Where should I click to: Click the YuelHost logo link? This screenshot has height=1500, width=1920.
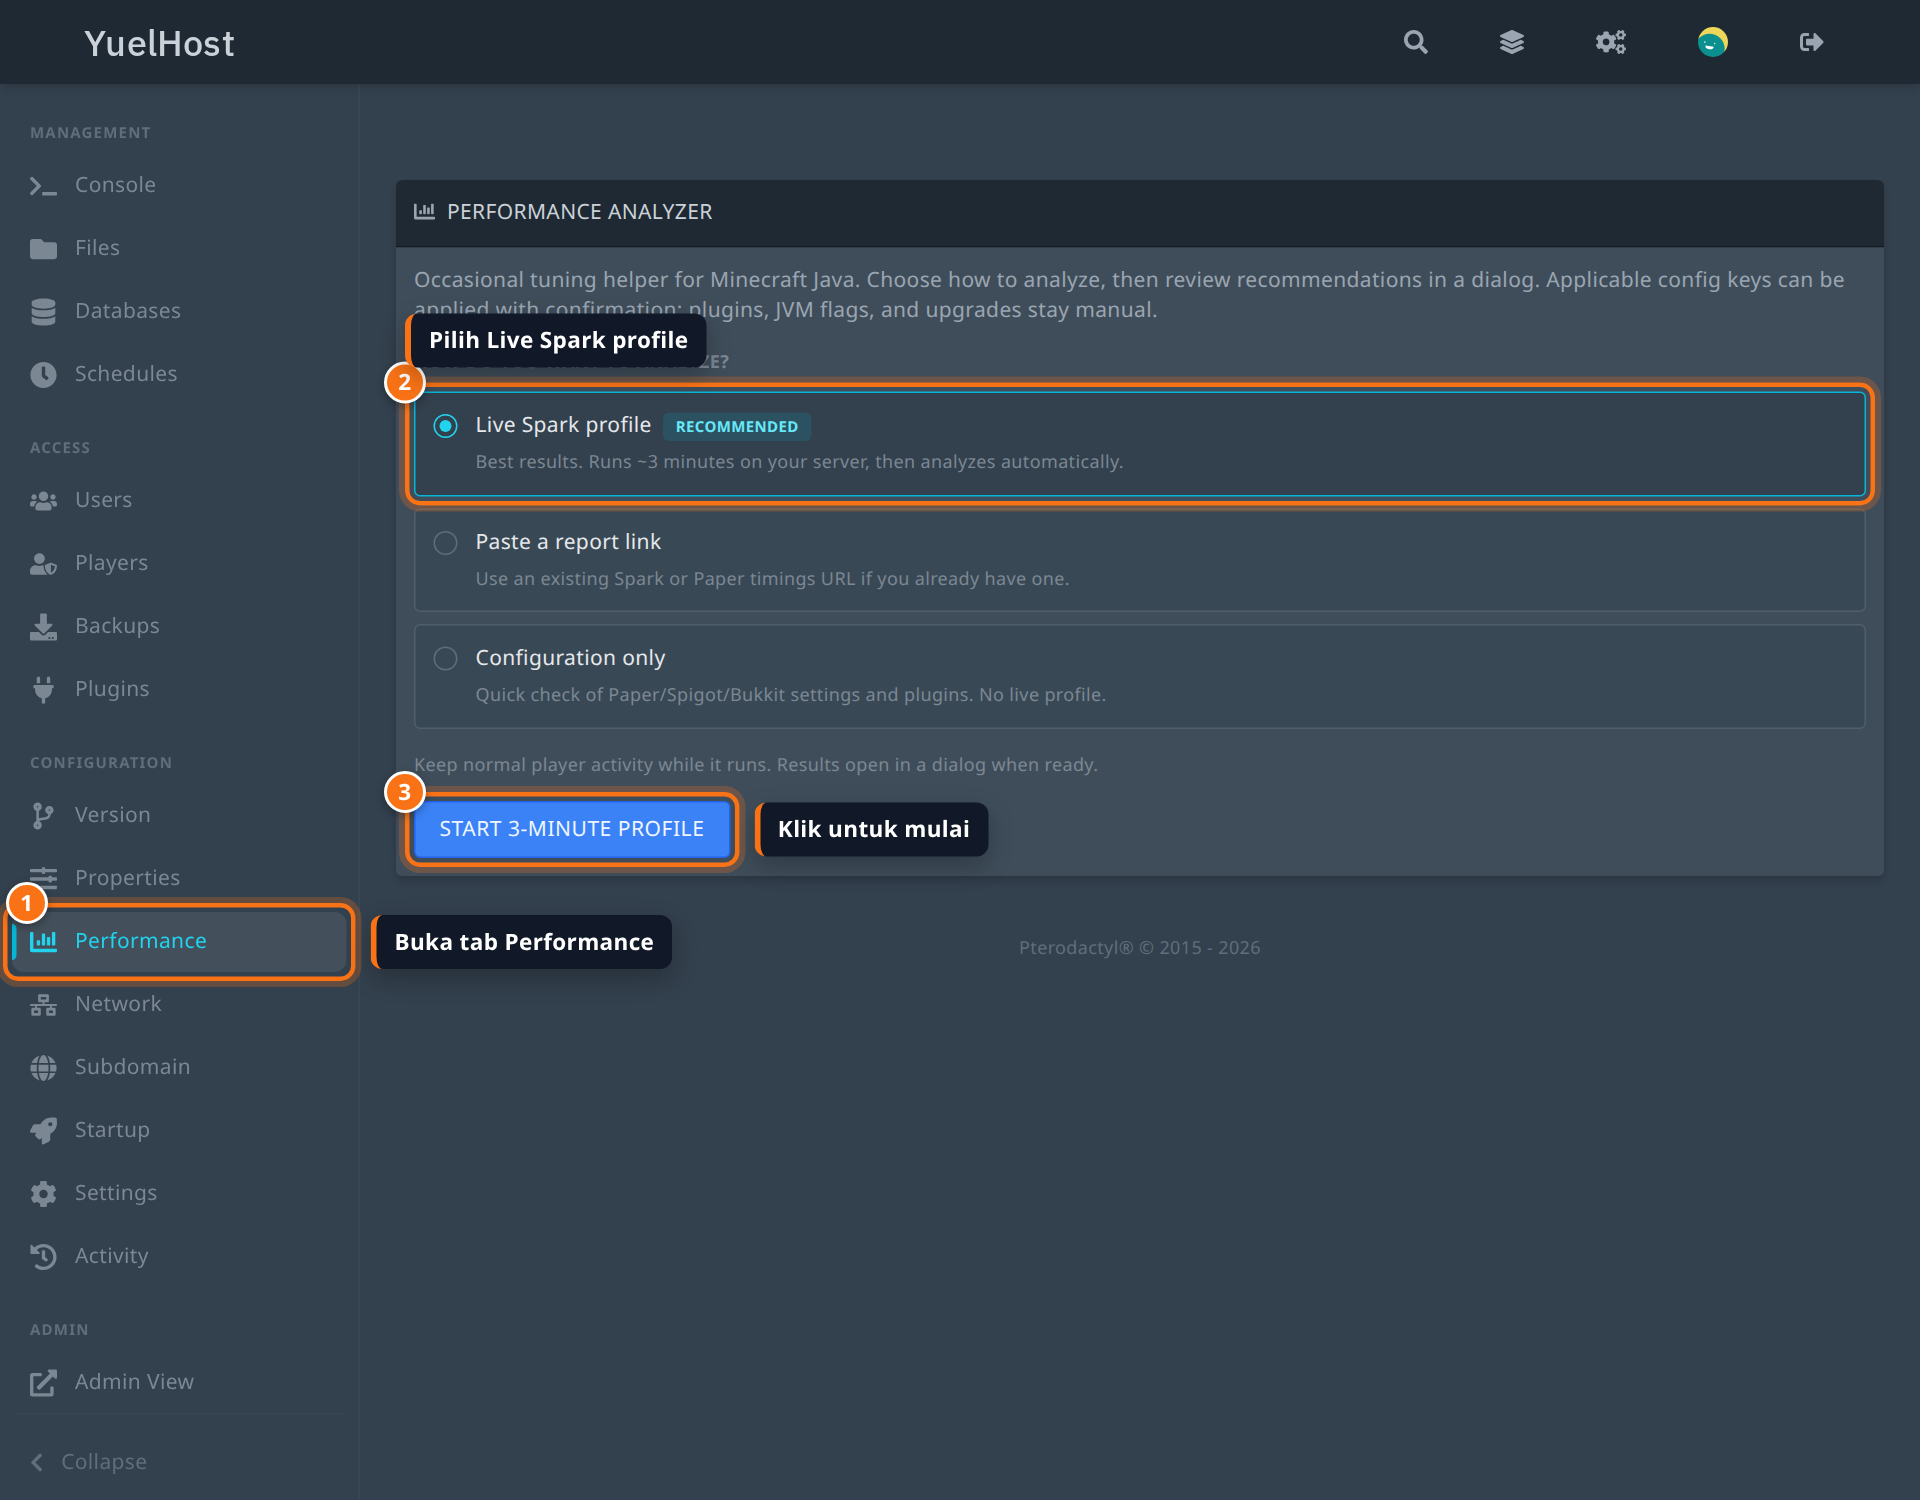[x=159, y=43]
